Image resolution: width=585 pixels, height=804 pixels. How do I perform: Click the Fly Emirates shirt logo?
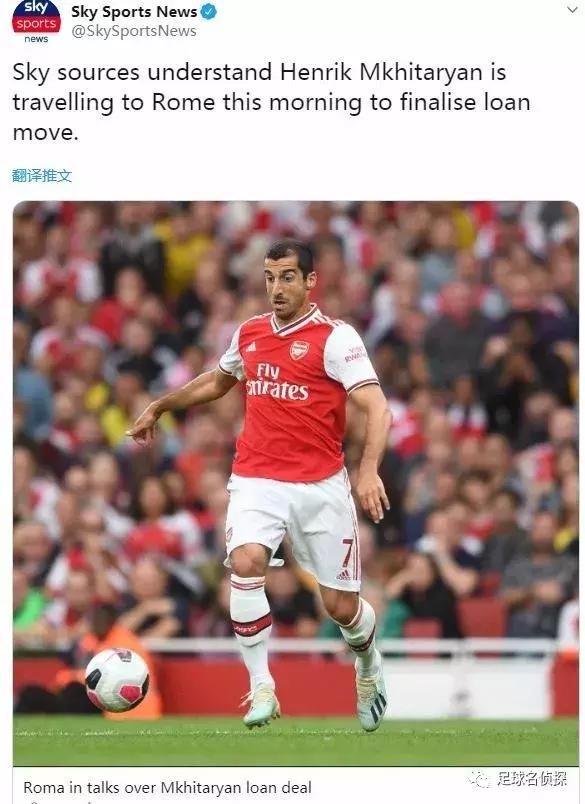[277, 382]
